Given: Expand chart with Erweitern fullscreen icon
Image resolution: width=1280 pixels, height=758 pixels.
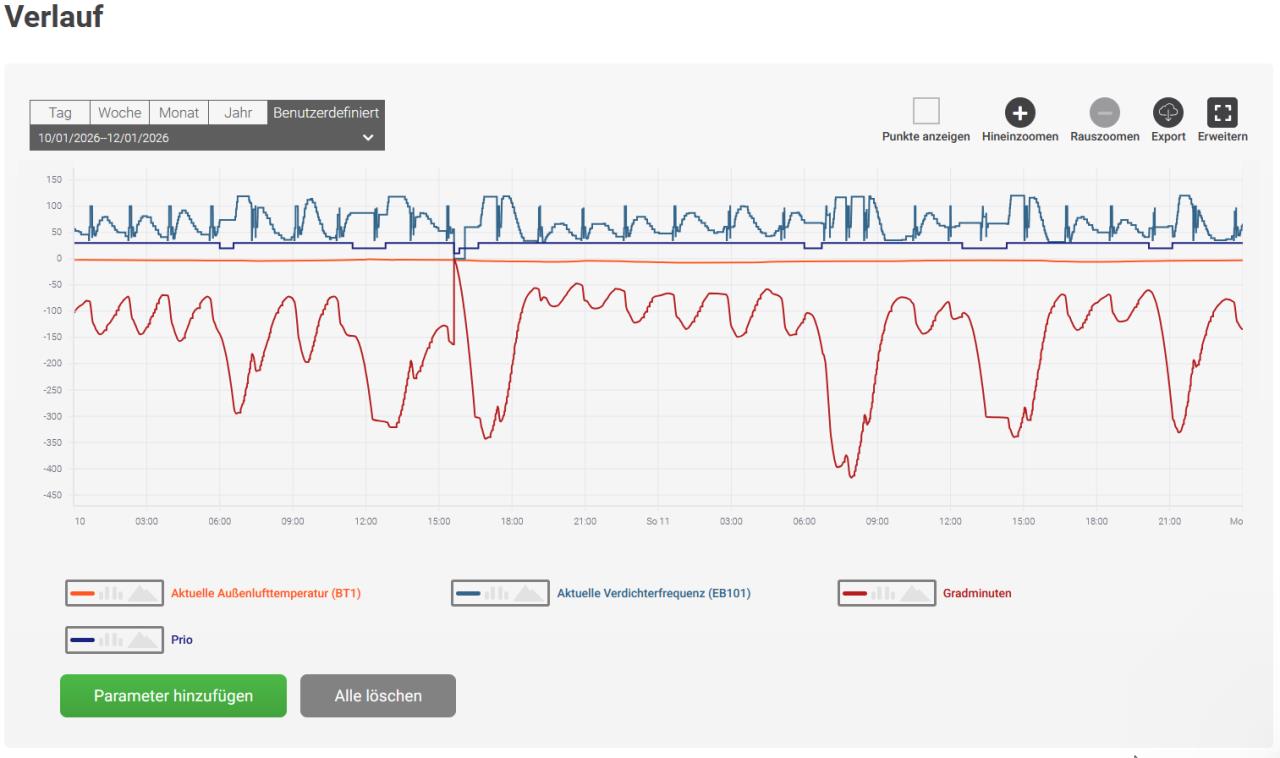Looking at the screenshot, I should click(1223, 113).
